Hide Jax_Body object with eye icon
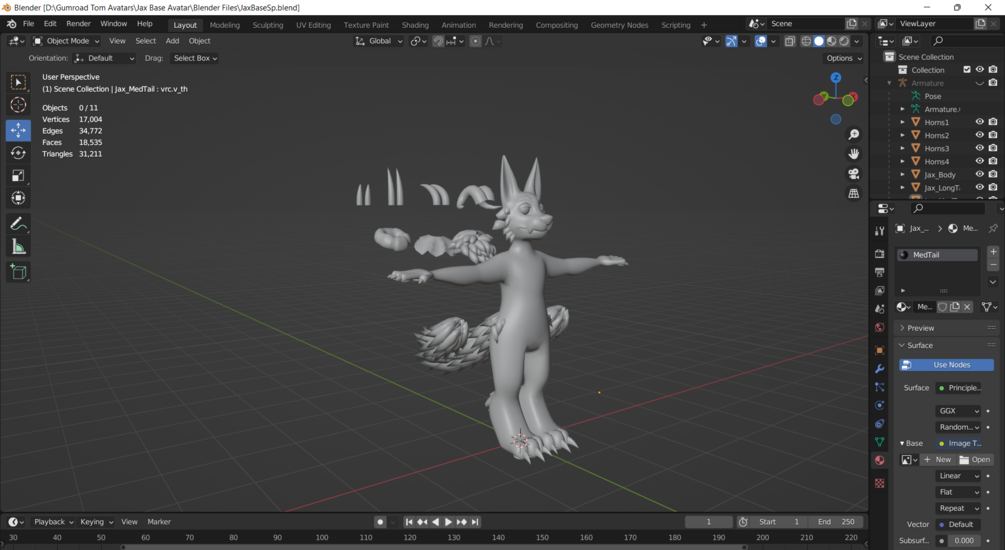The width and height of the screenshot is (1005, 550). coord(979,174)
